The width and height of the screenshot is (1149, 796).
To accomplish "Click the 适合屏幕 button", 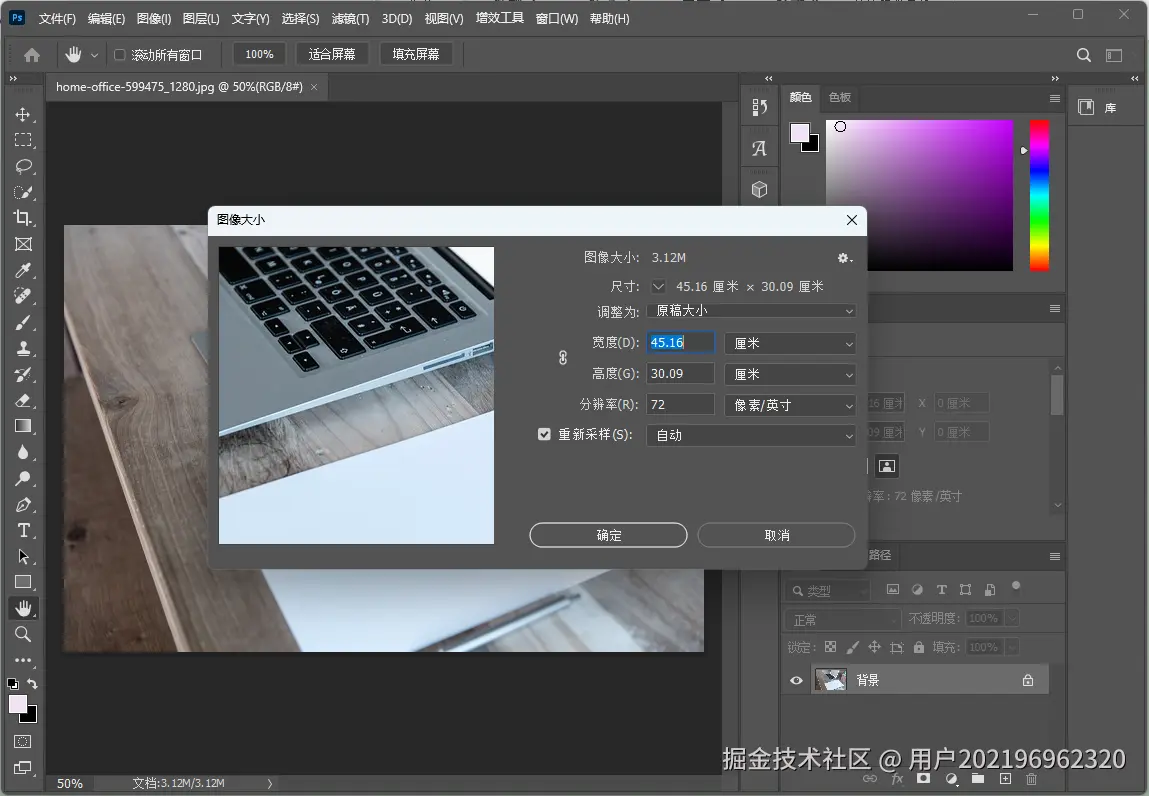I will 332,54.
